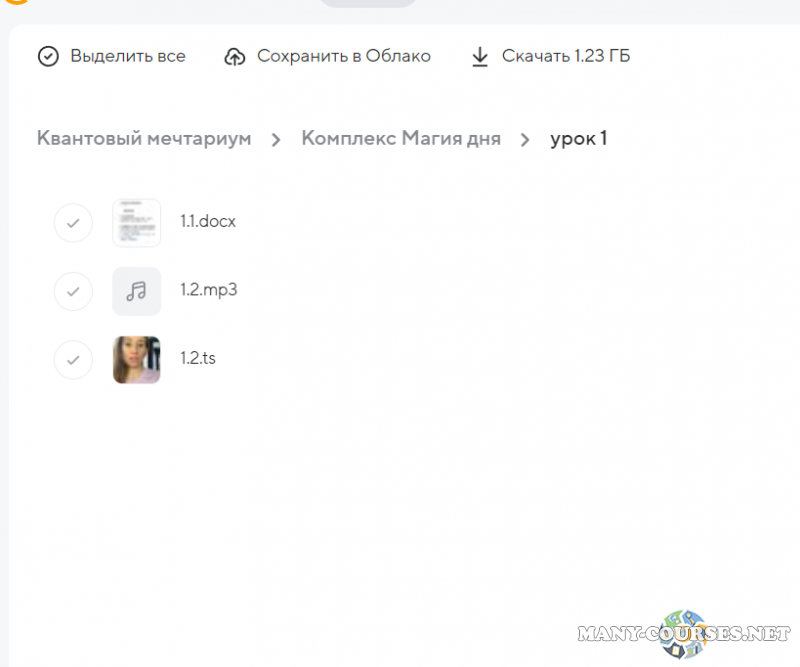Tick the checkbox for 1.1.docx
The image size is (800, 667).
[73, 223]
